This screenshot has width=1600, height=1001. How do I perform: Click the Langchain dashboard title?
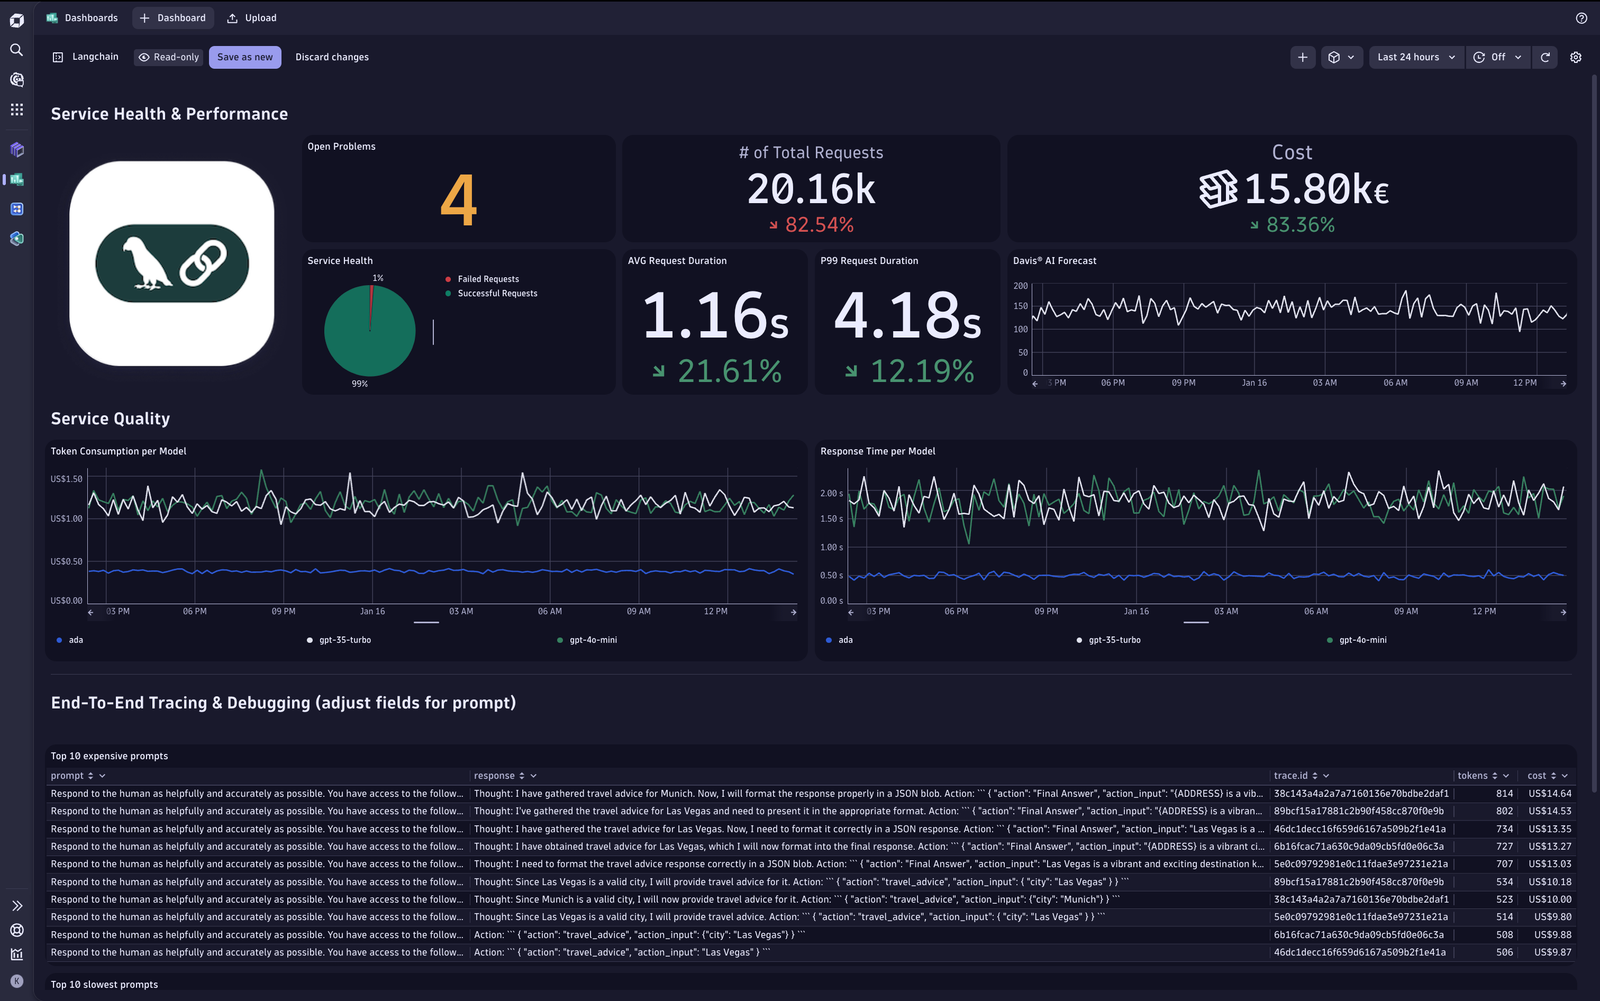click(95, 57)
